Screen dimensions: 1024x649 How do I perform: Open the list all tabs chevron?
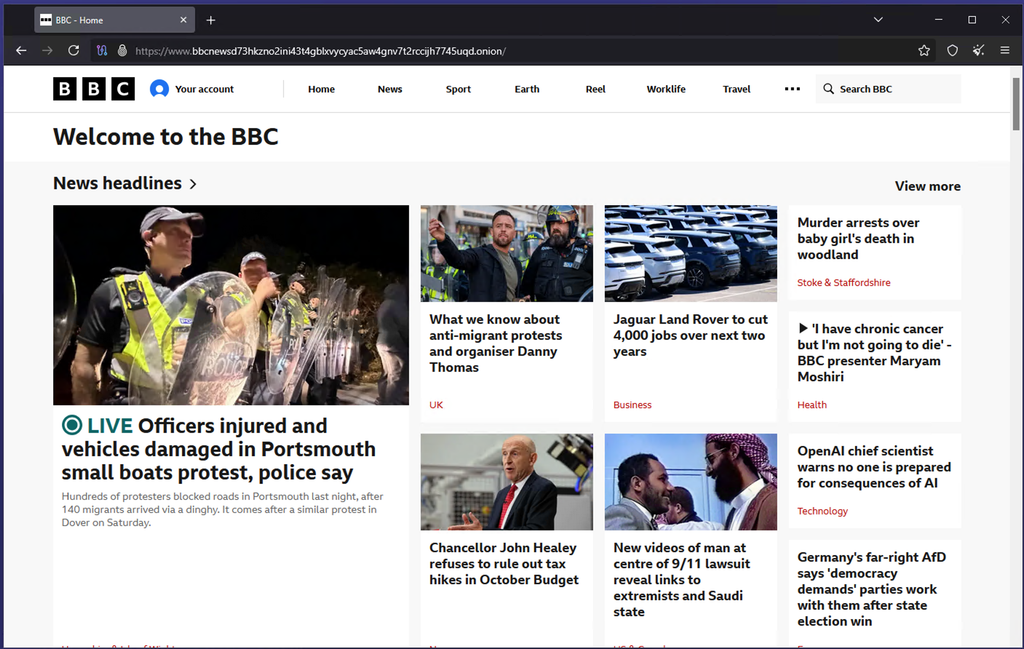[x=878, y=20]
